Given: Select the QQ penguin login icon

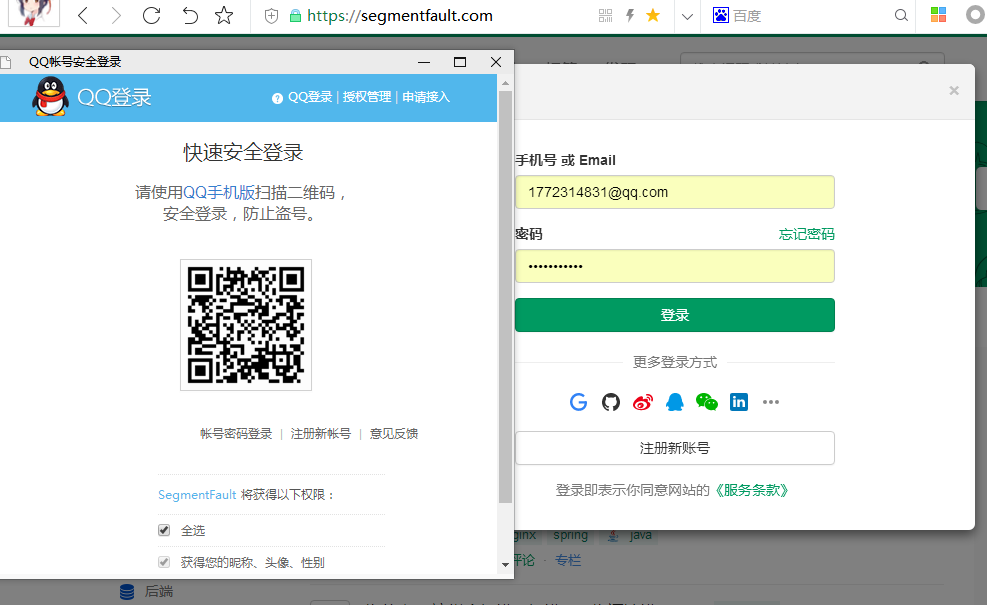Looking at the screenshot, I should pos(675,402).
